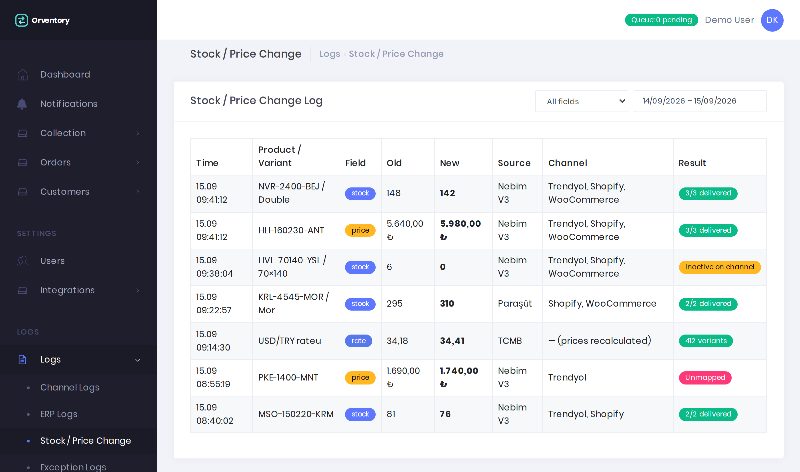Click the Integrations sidebar icon
This screenshot has width=800, height=472.
[22, 290]
